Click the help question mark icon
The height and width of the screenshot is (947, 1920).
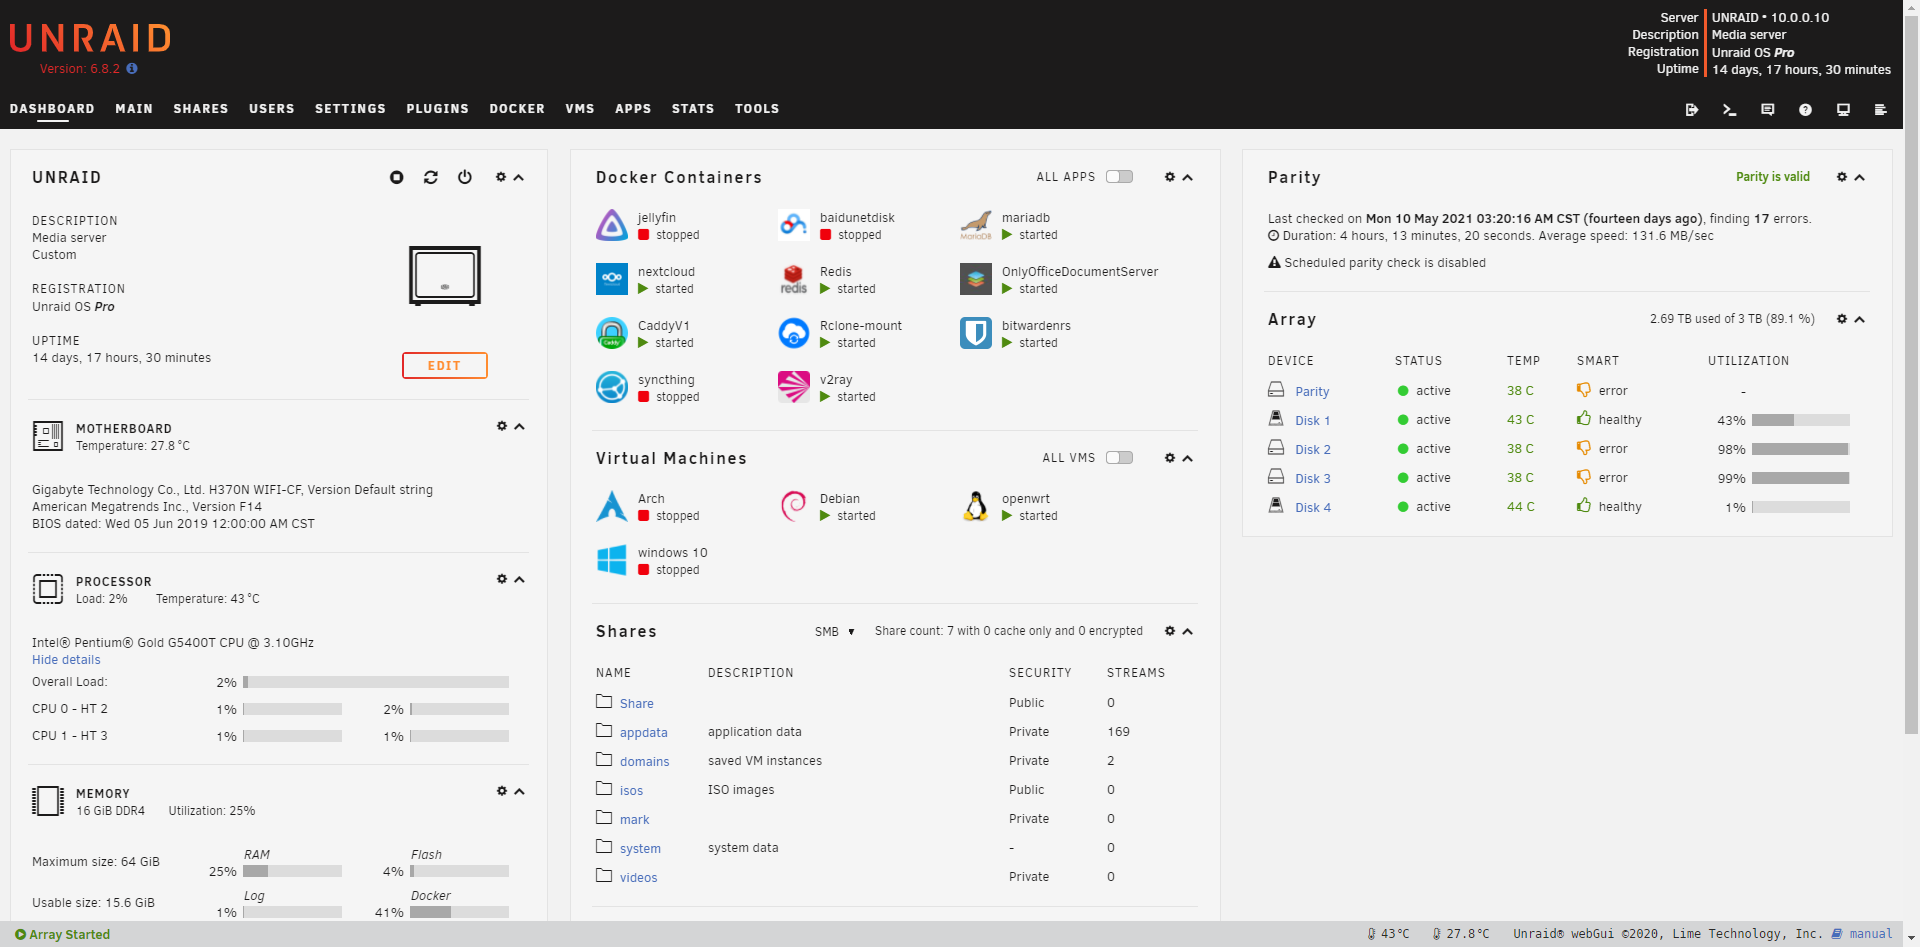tap(1805, 110)
